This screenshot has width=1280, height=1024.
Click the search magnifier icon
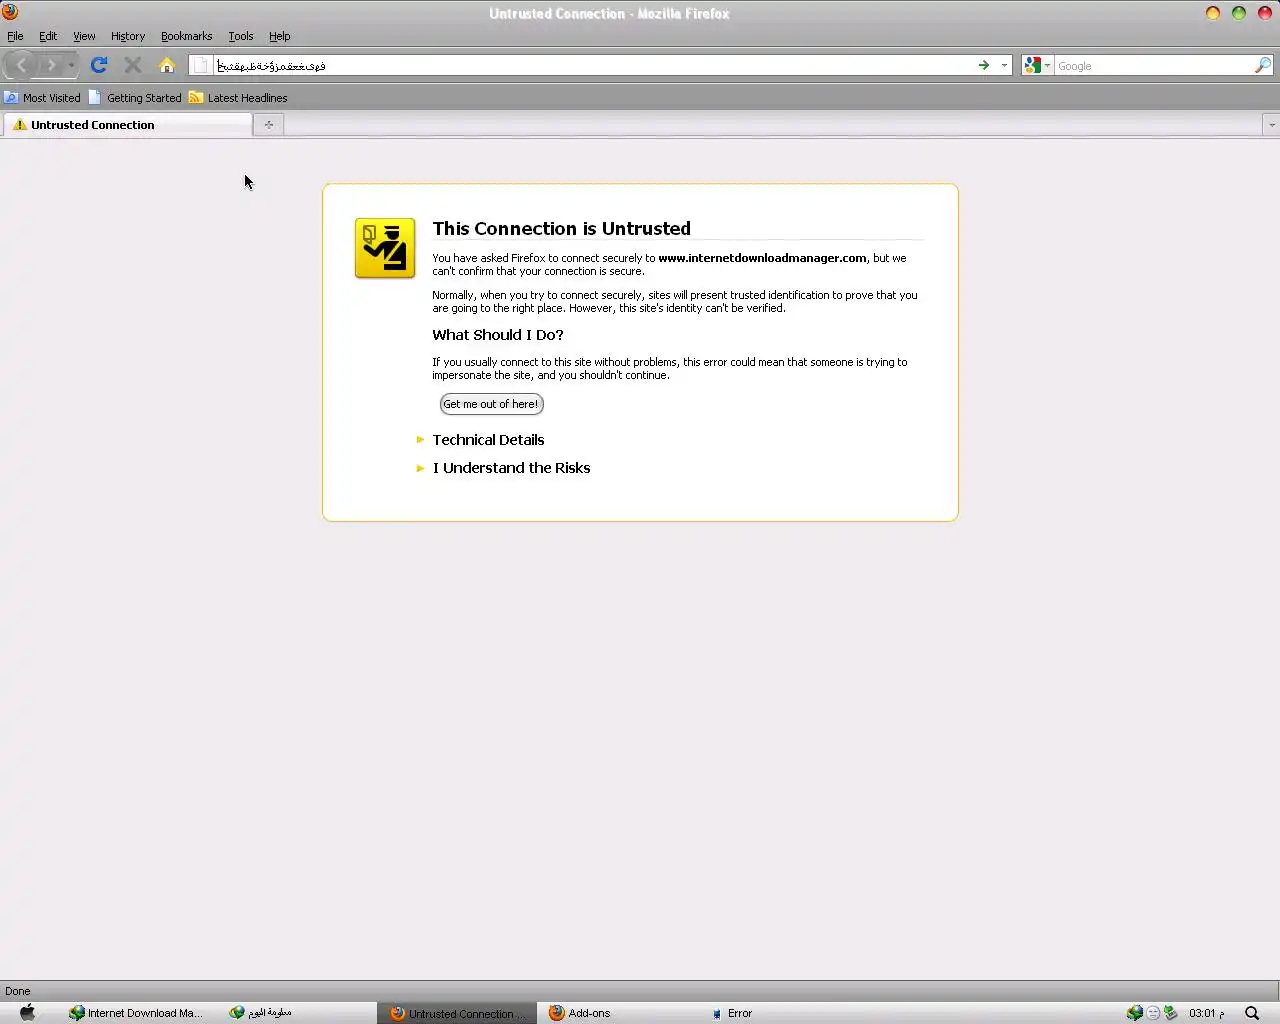[x=1263, y=65]
